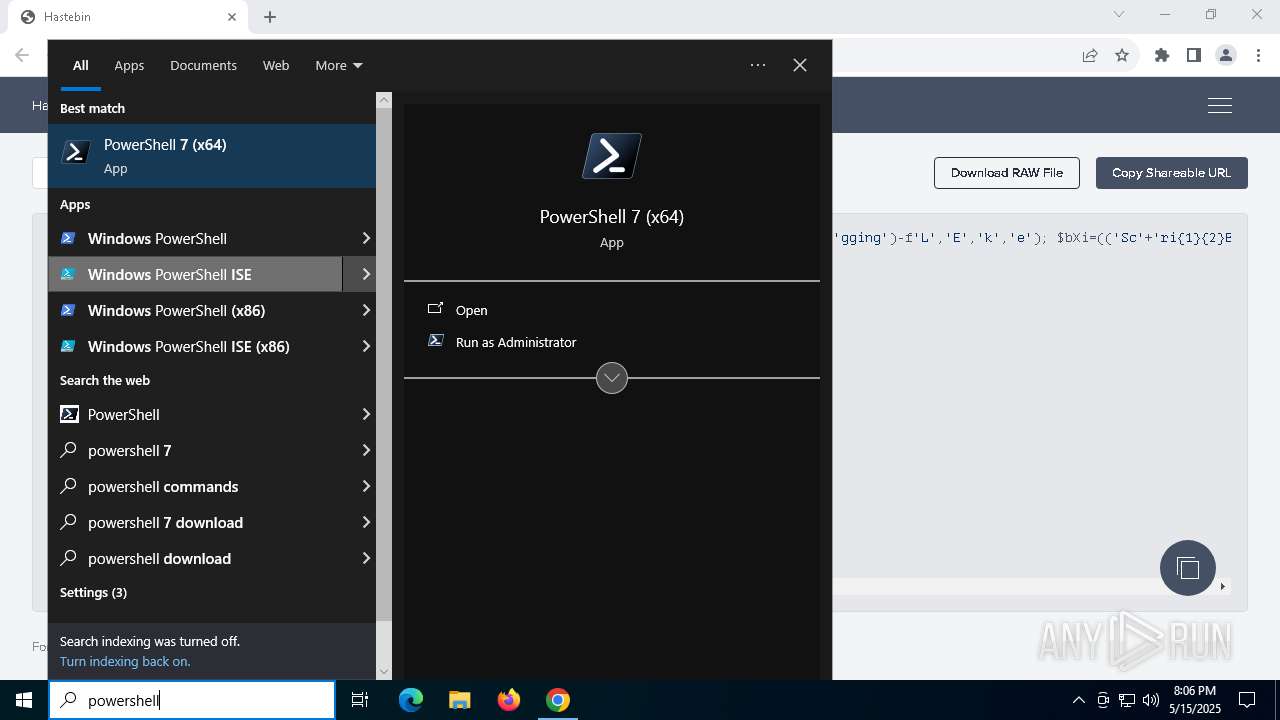
Task: Expand the More filter dropdown
Action: point(339,65)
